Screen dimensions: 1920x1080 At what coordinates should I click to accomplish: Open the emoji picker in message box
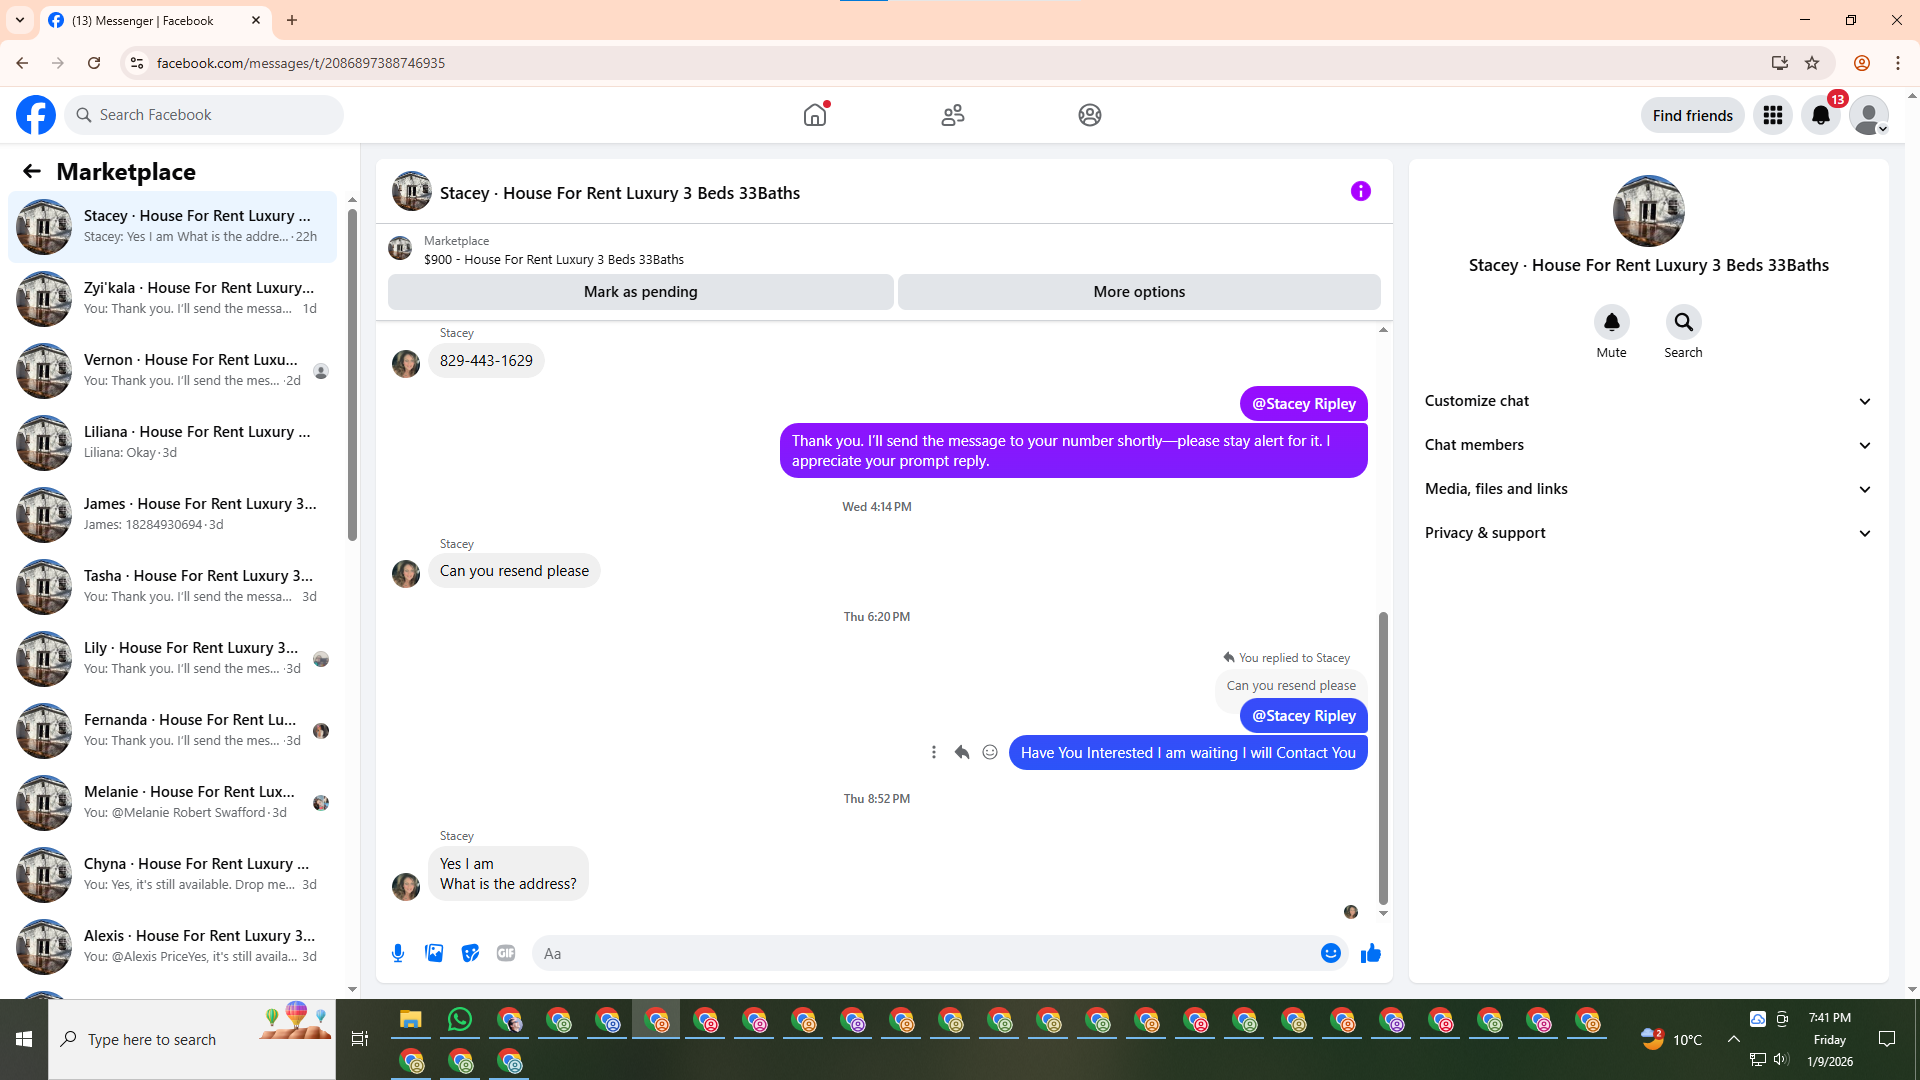pyautogui.click(x=1330, y=953)
